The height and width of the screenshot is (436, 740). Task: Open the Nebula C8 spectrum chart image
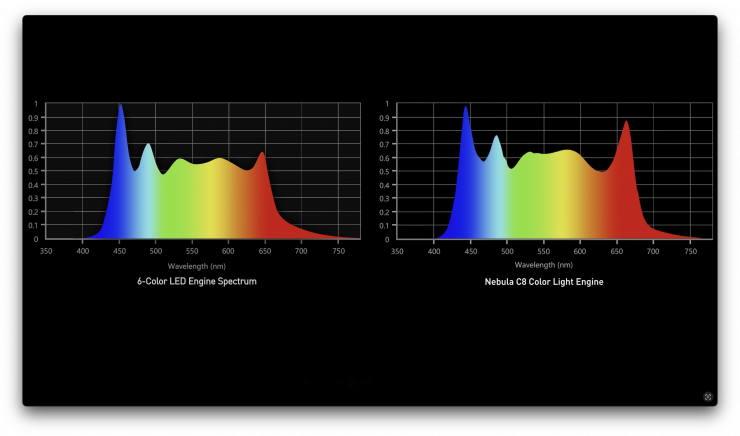click(555, 171)
